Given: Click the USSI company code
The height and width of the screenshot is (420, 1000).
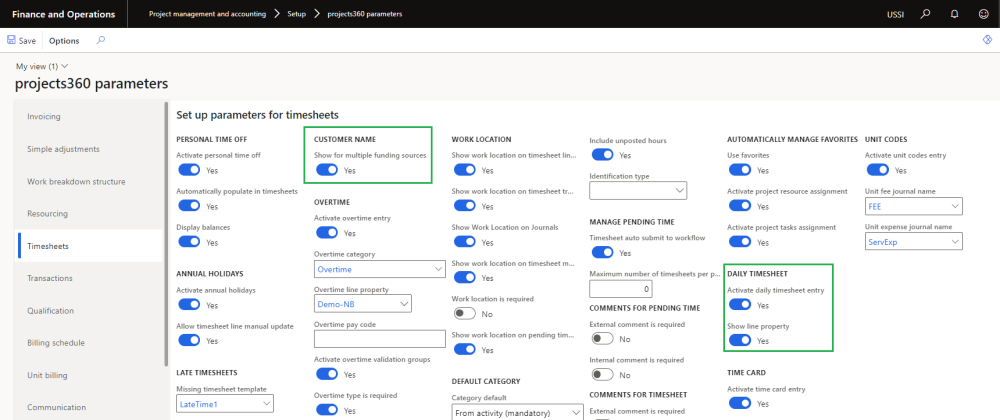Looking at the screenshot, I should point(895,14).
